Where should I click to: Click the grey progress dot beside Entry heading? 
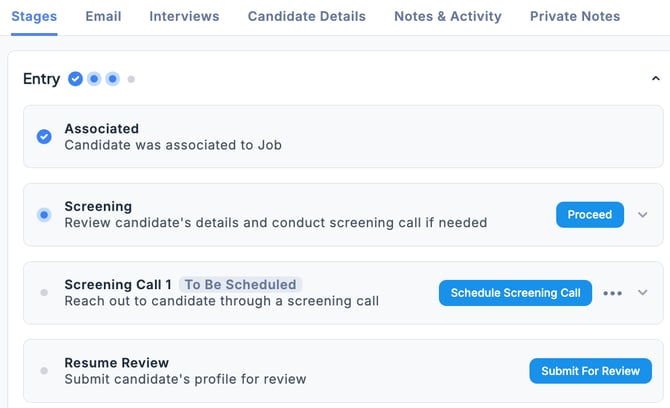coord(131,79)
